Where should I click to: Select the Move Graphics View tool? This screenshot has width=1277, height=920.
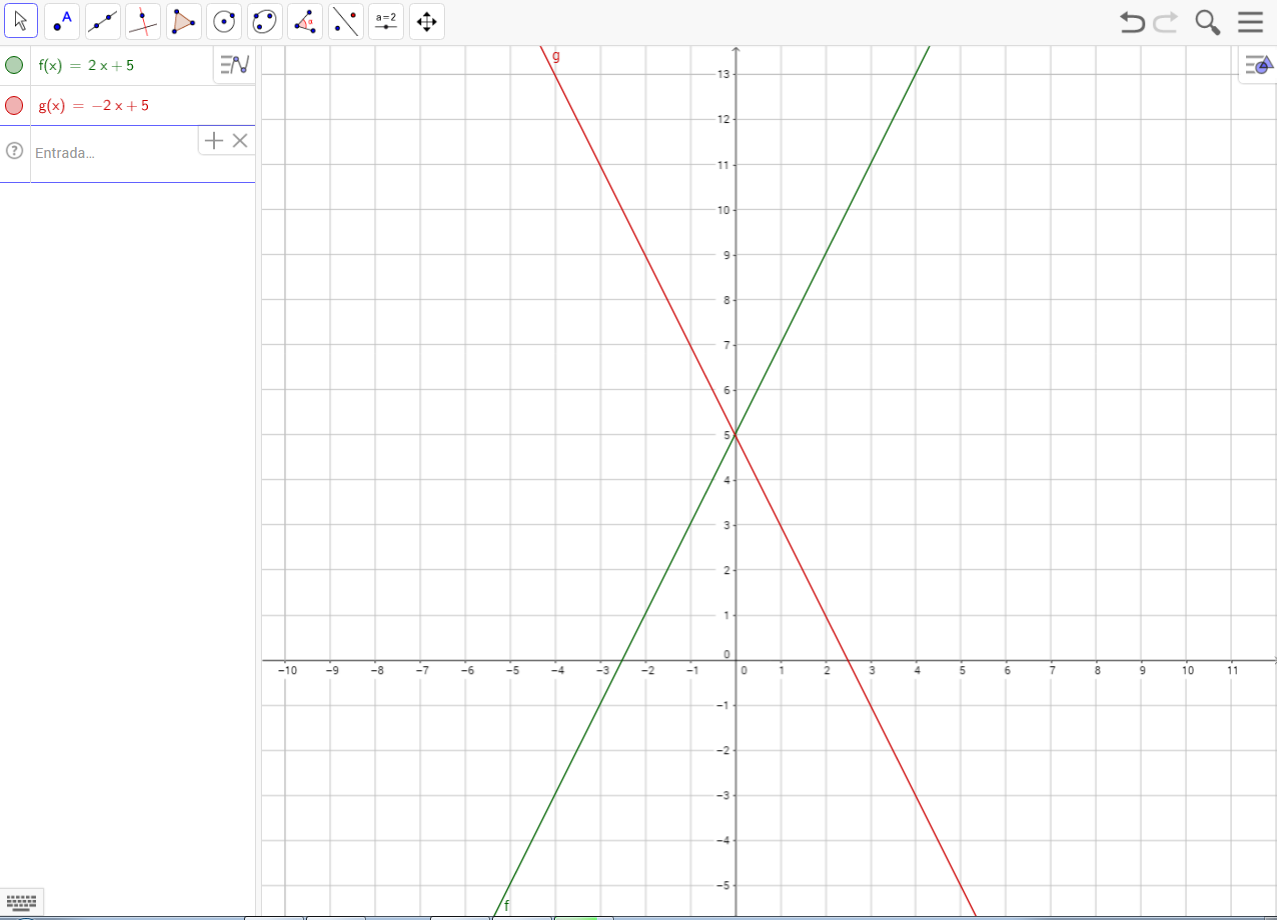click(426, 21)
